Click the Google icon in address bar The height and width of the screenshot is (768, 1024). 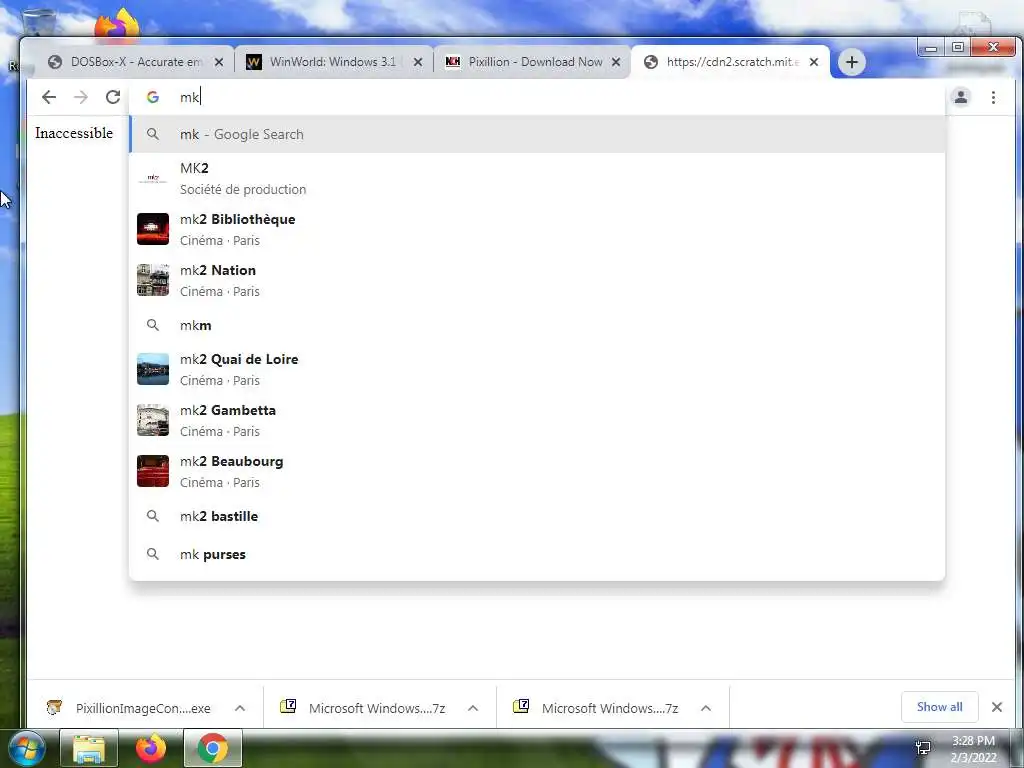pos(153,97)
